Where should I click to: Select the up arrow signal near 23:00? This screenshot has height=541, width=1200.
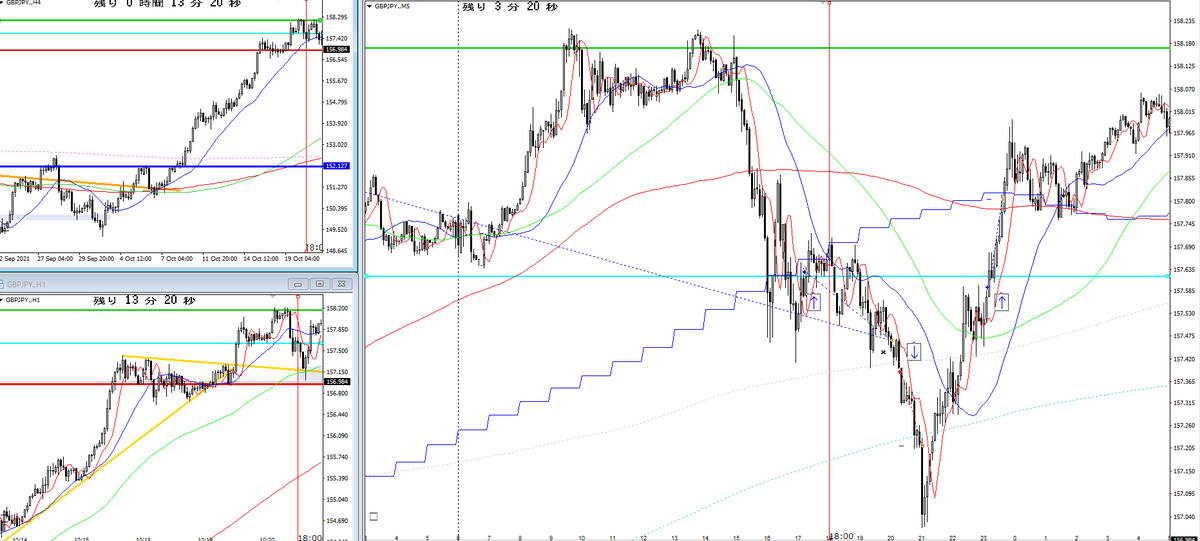1002,300
